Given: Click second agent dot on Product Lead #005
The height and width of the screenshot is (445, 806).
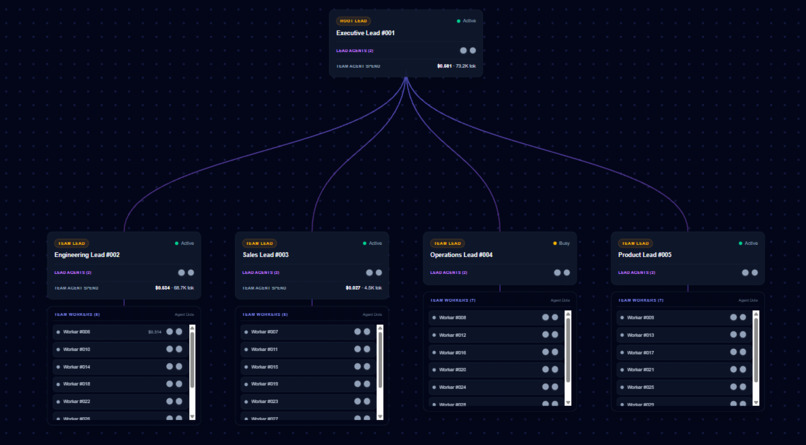Looking at the screenshot, I should coord(755,272).
